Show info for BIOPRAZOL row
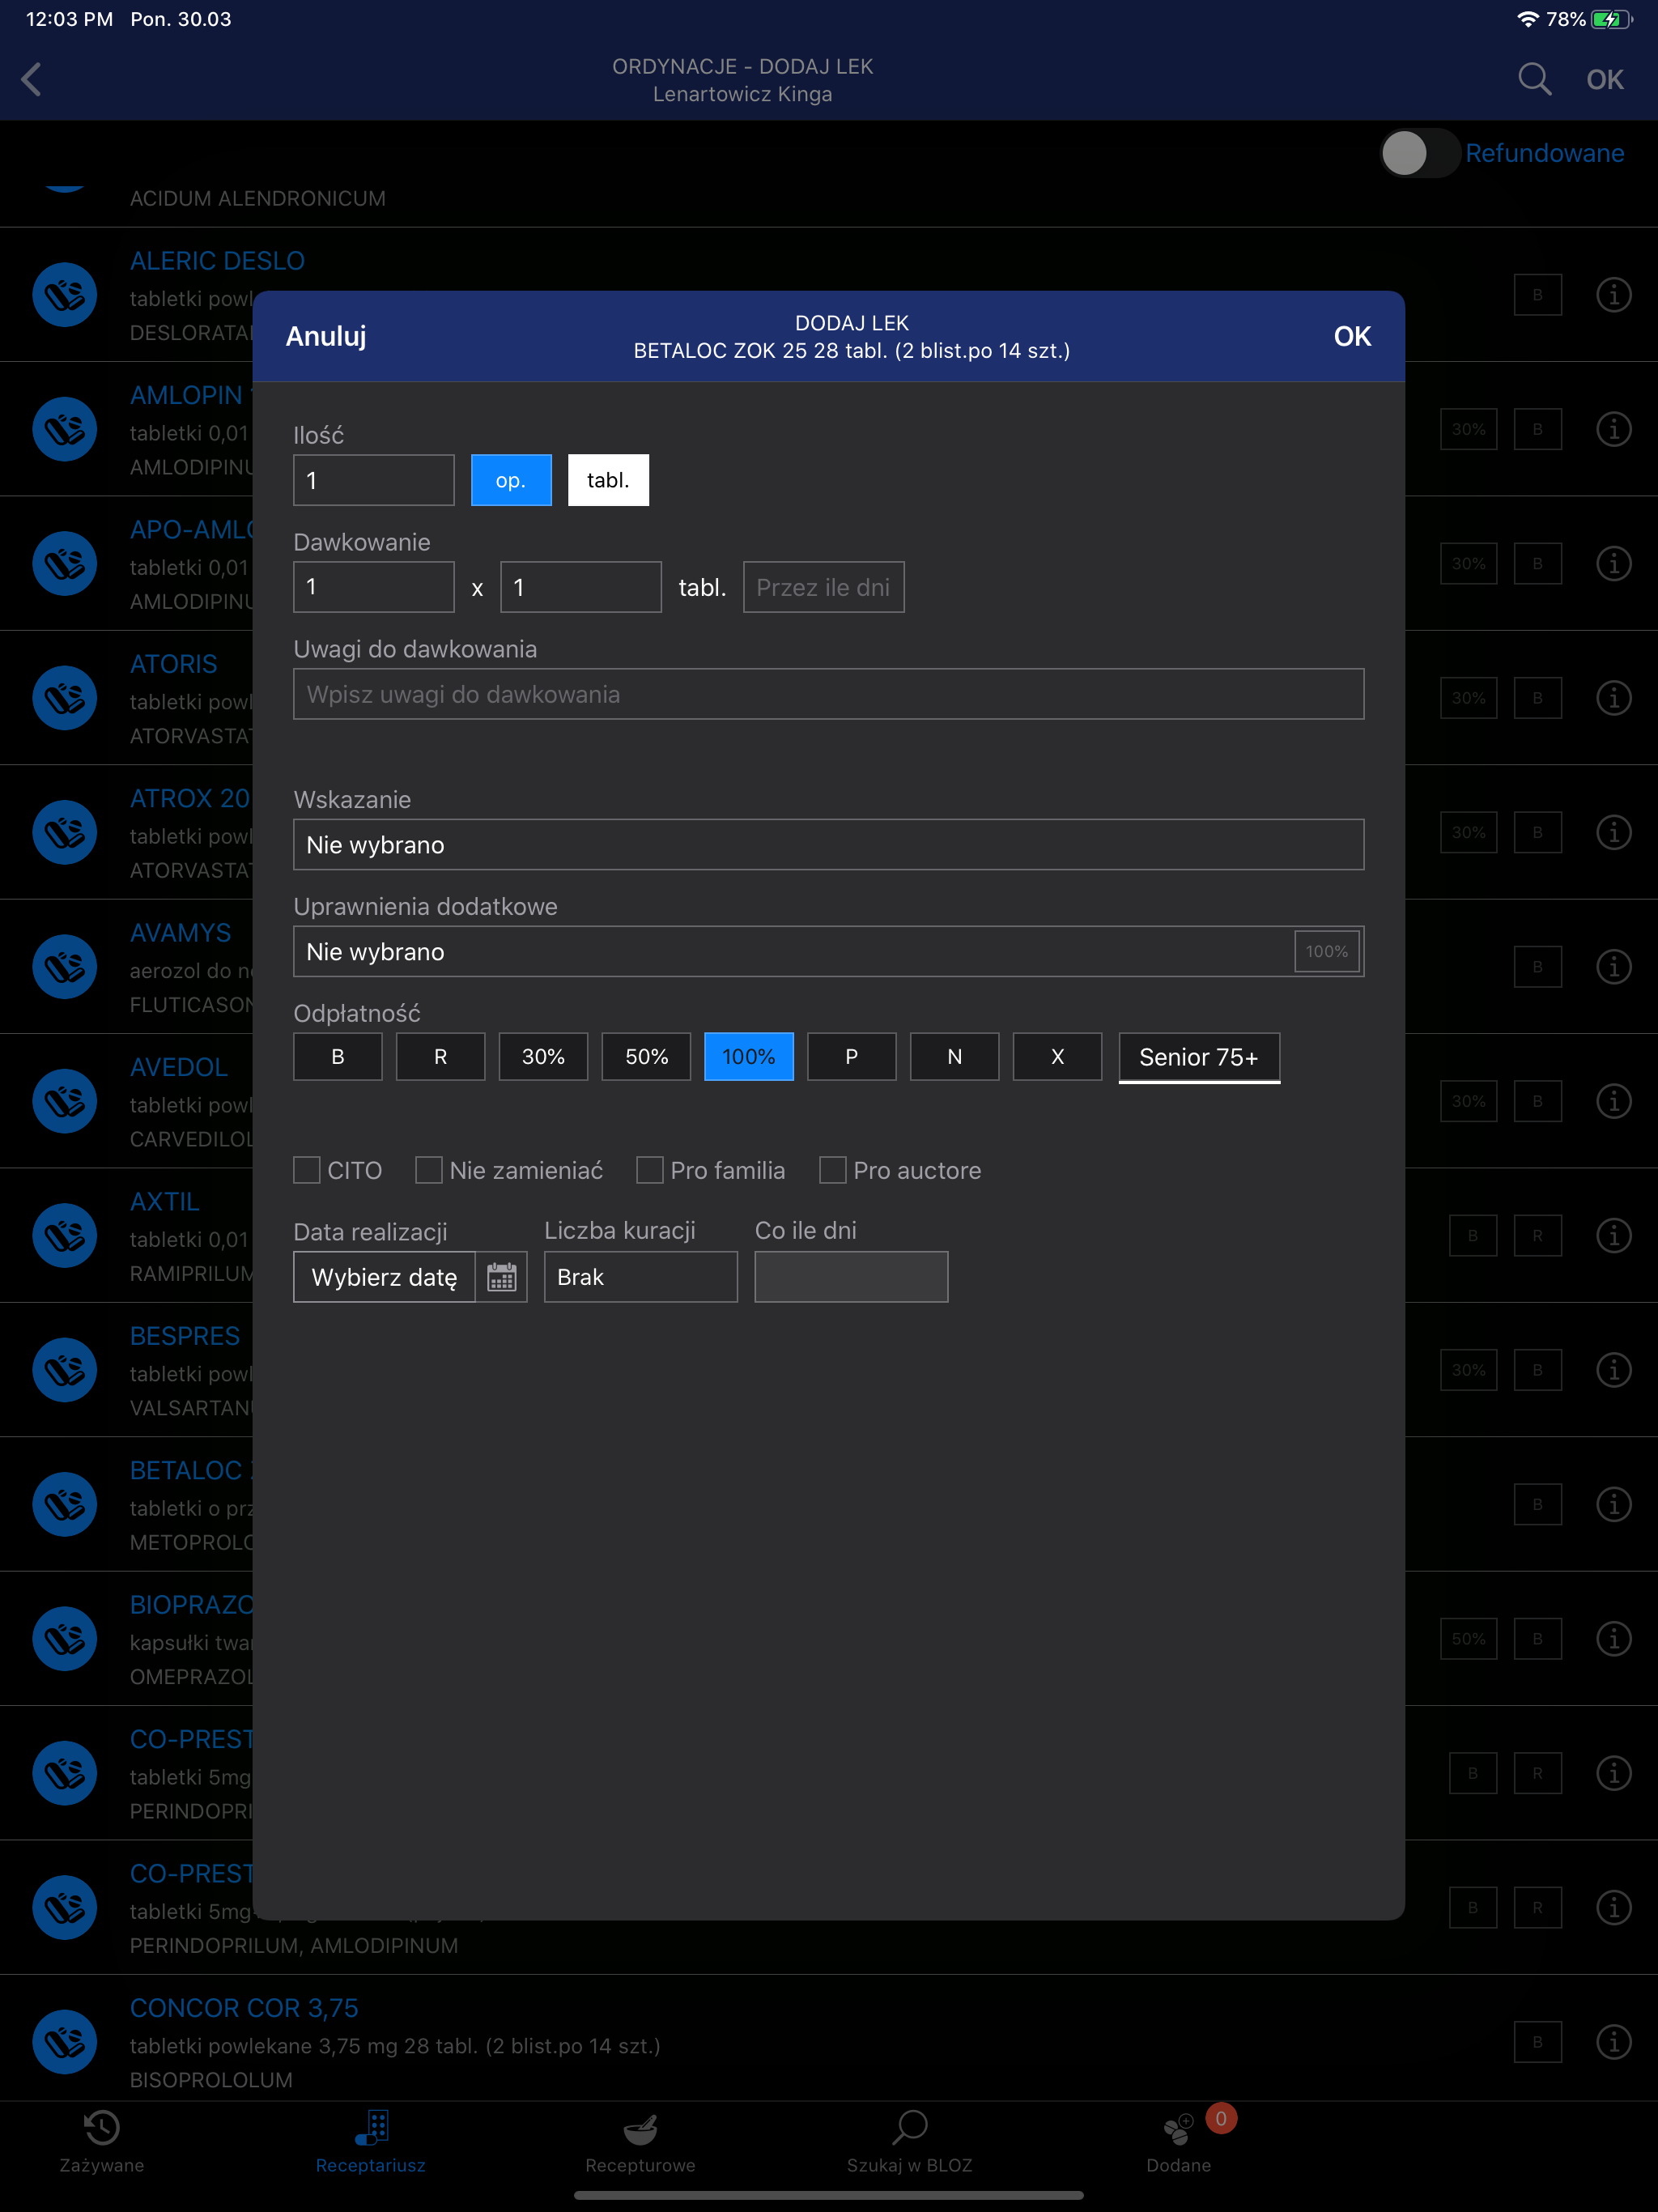 [1613, 1639]
